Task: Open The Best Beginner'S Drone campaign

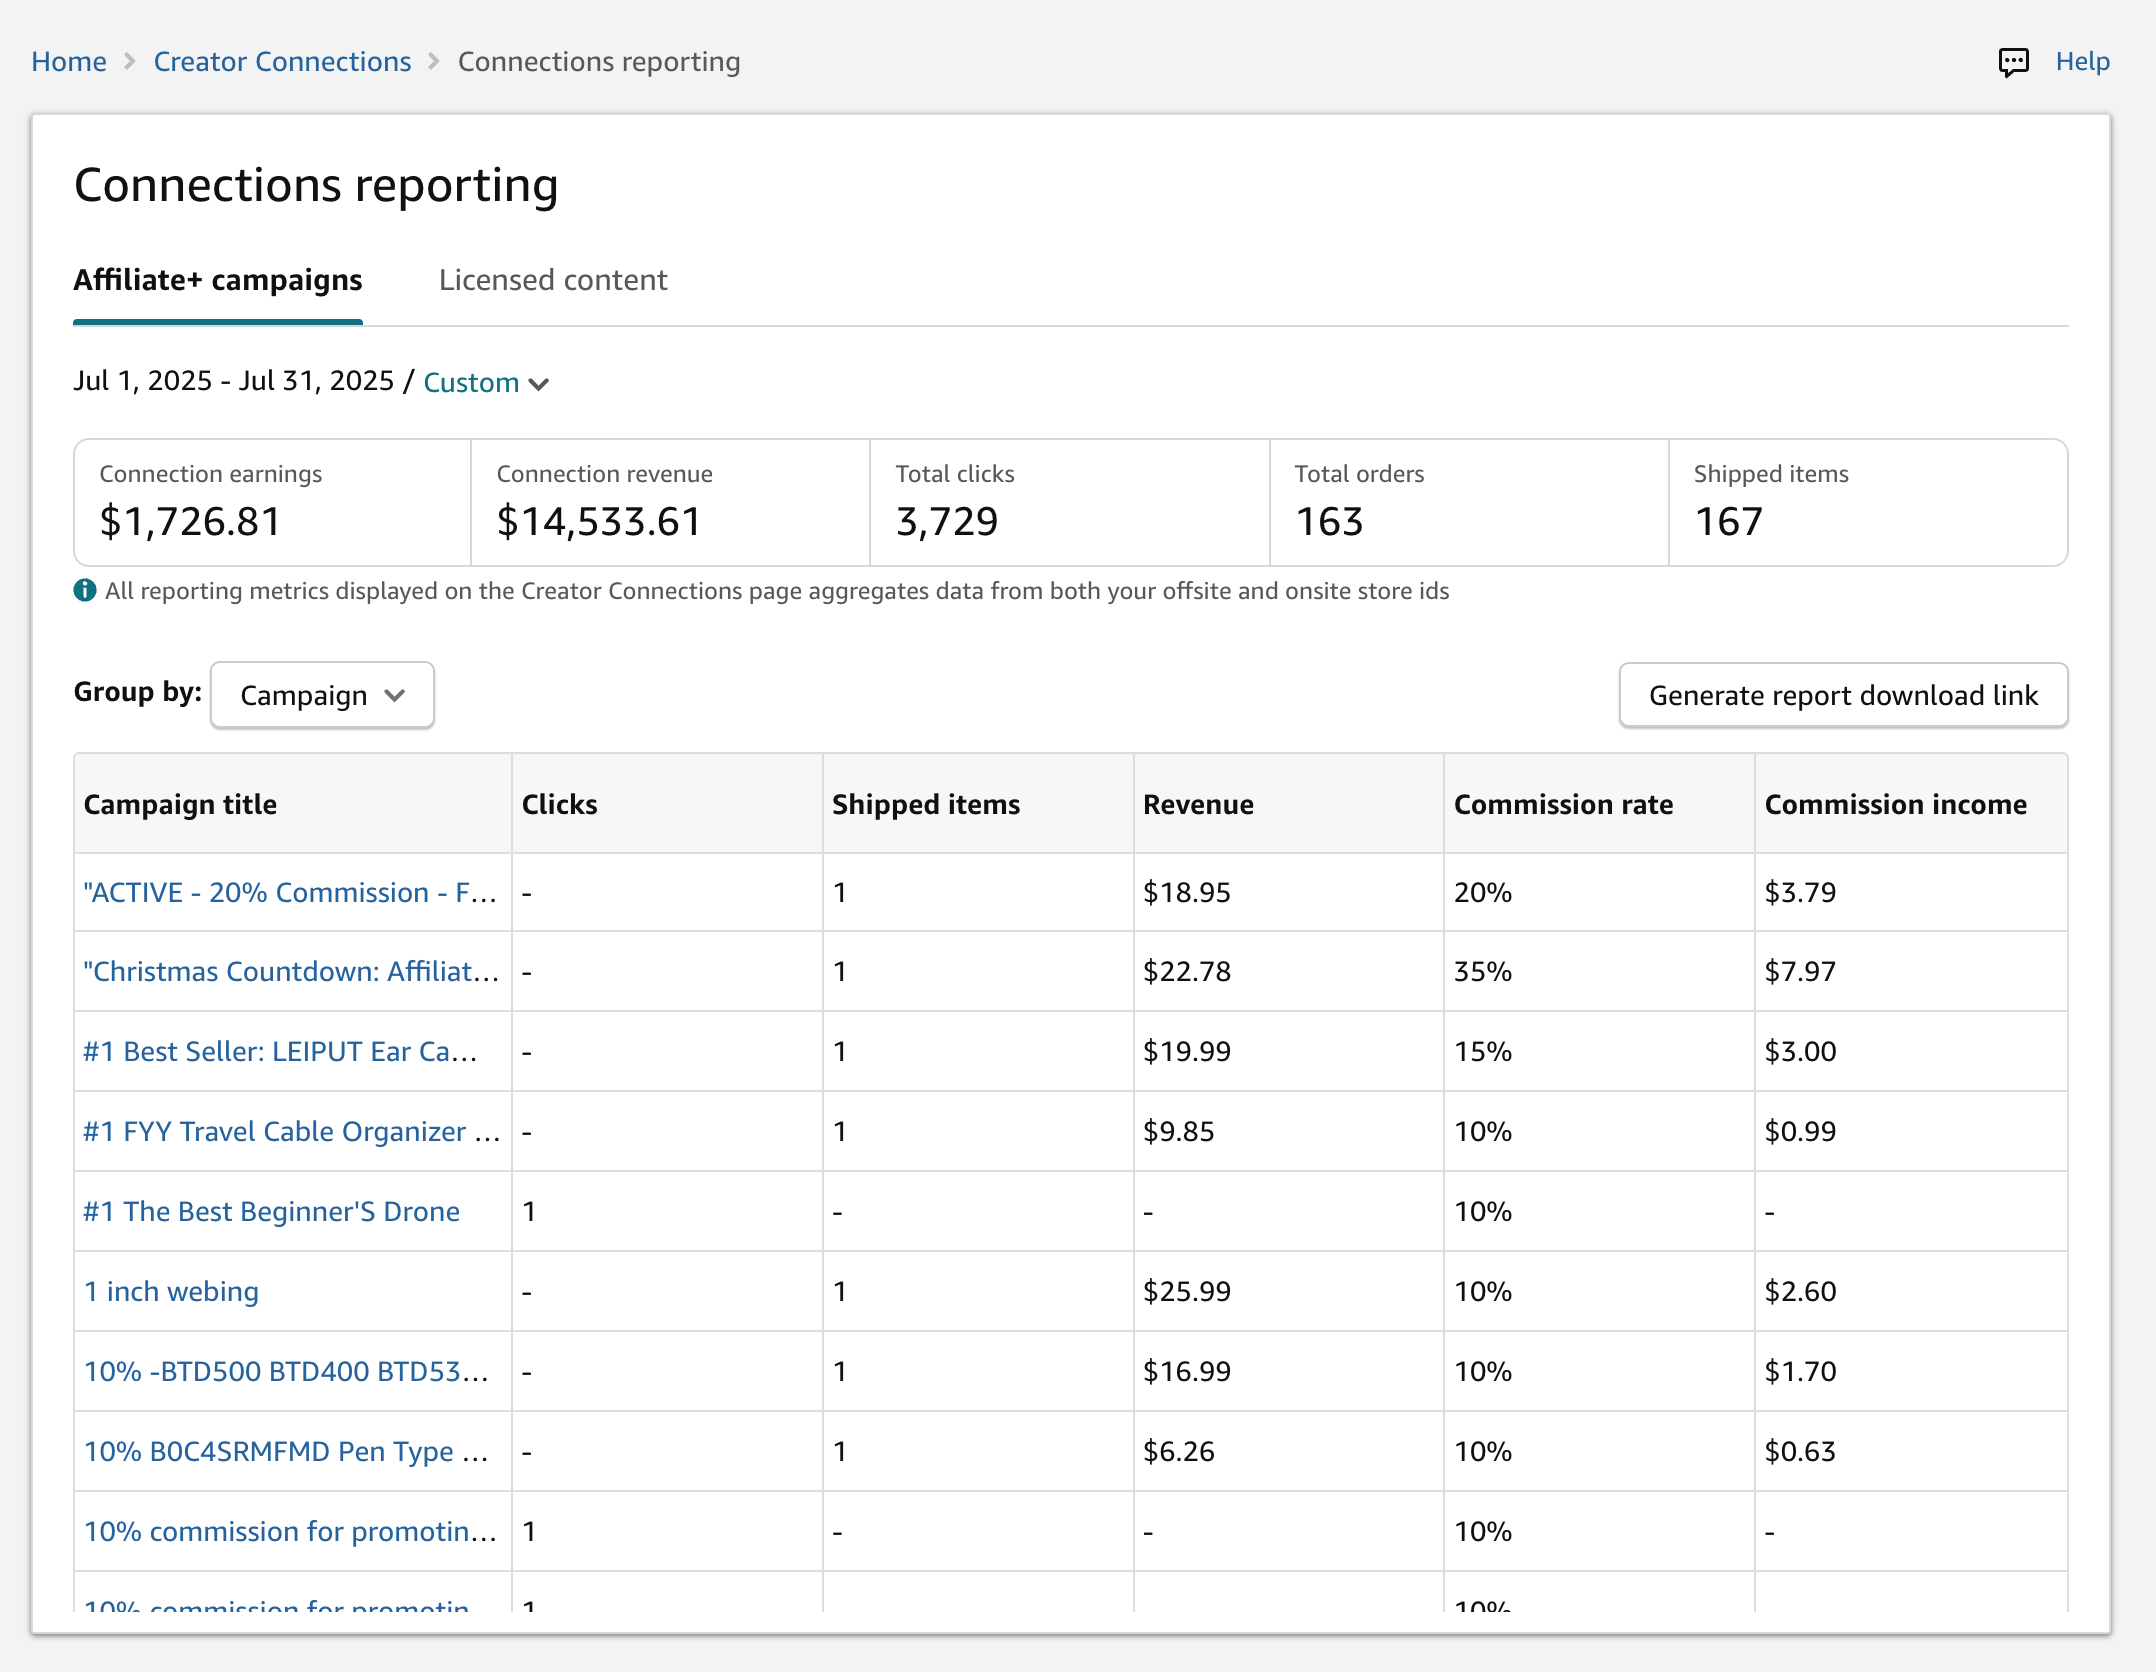Action: click(x=271, y=1211)
